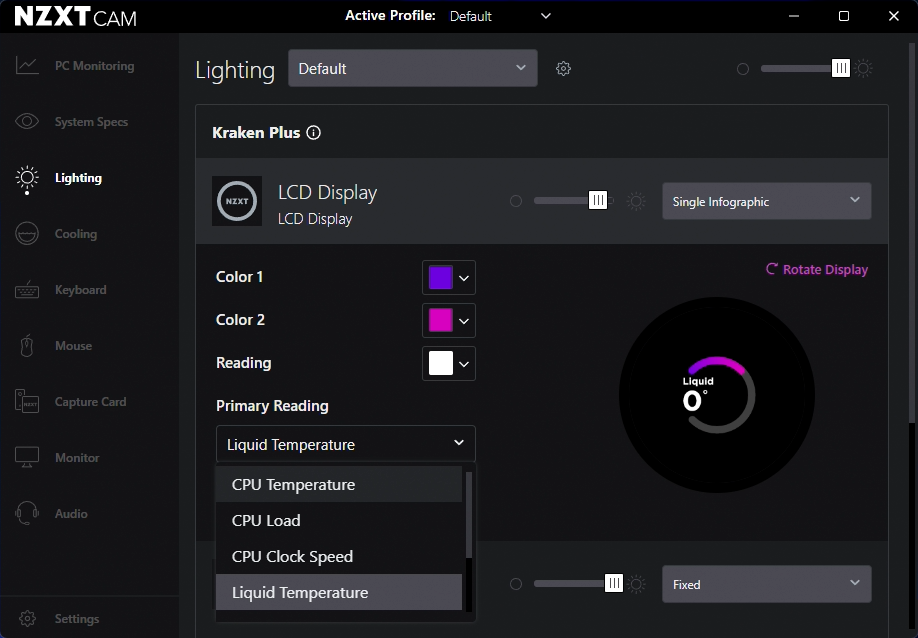Open the Capture Card icon
This screenshot has width=918, height=638.
27,402
